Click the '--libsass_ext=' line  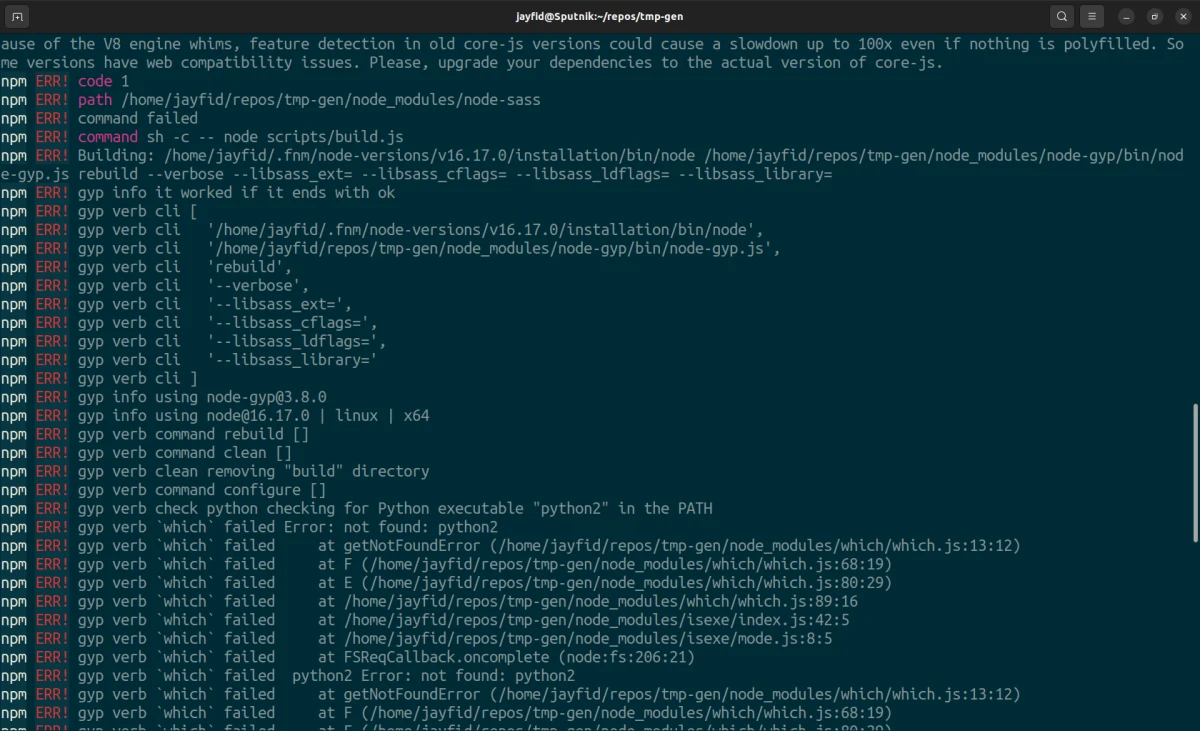176,304
